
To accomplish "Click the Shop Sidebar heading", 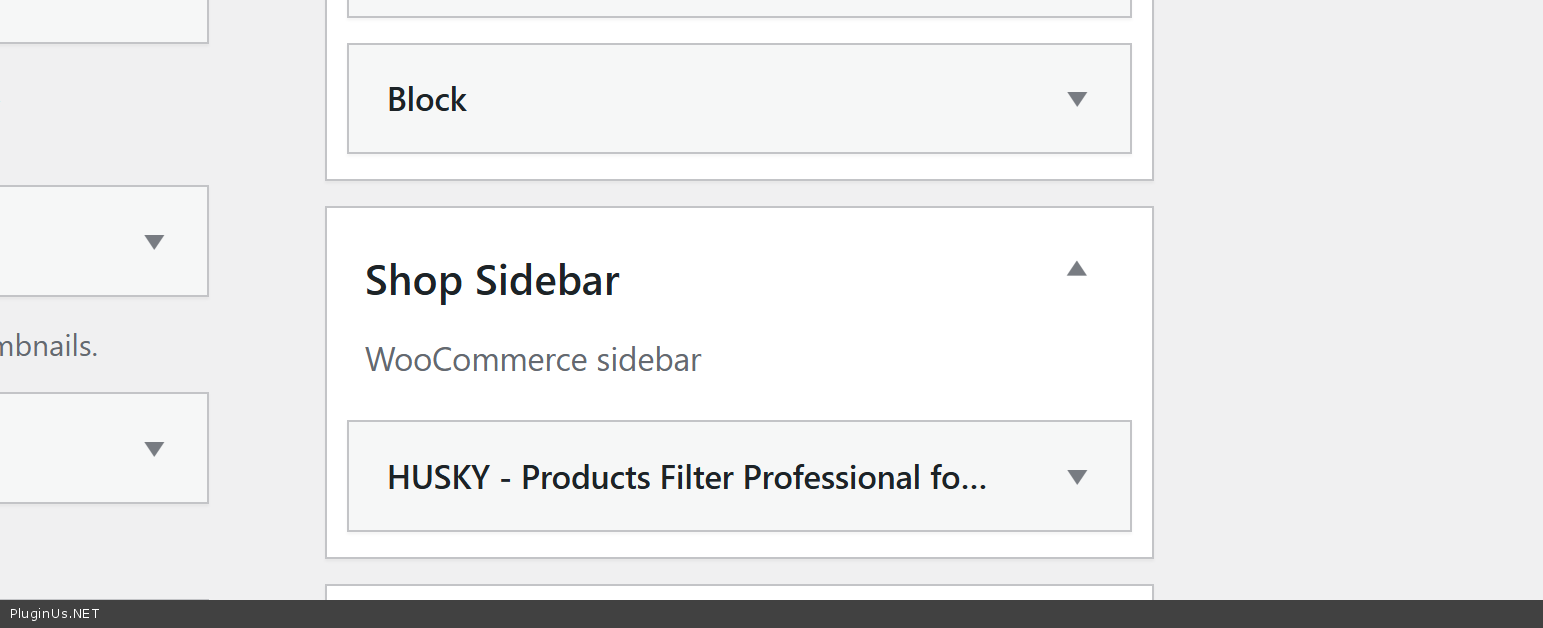I will pyautogui.click(x=492, y=281).
